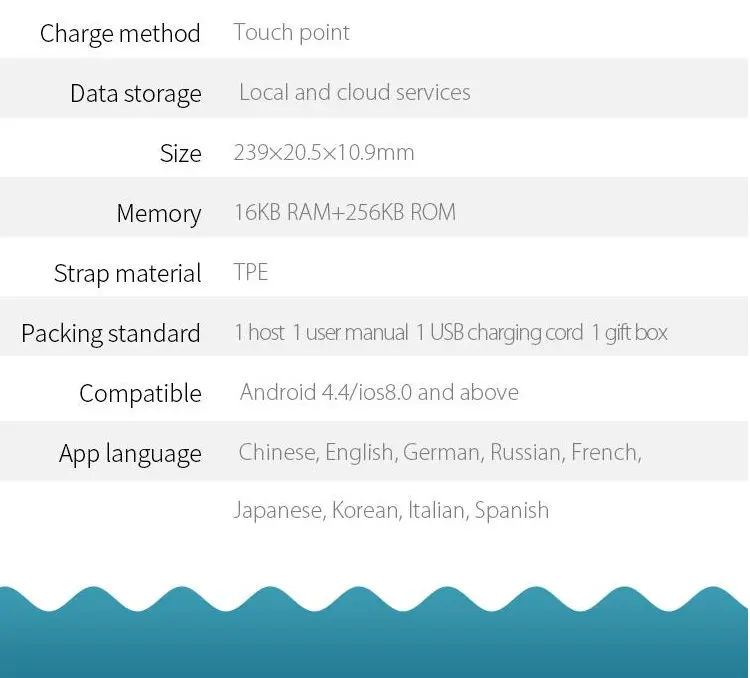Select the 'Charge method' label
This screenshot has width=750, height=678.
[120, 34]
